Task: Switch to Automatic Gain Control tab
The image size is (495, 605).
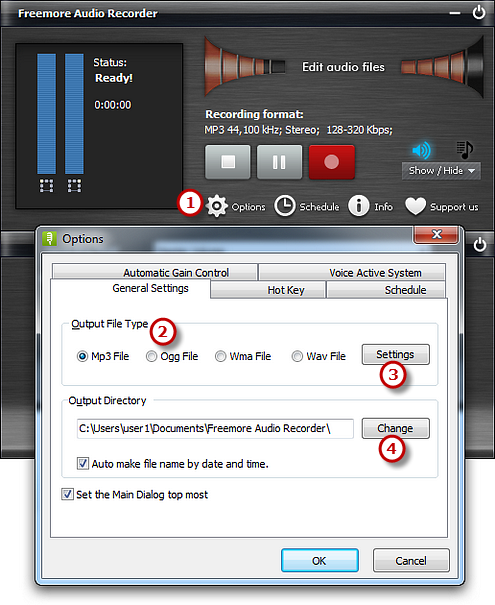Action: [155, 272]
